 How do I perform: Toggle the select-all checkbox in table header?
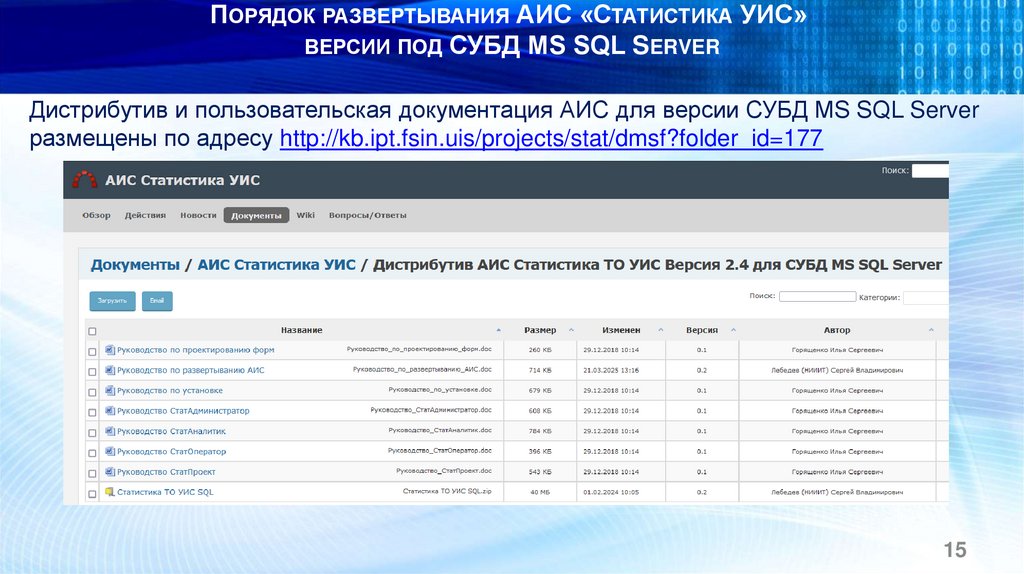pyautogui.click(x=92, y=331)
